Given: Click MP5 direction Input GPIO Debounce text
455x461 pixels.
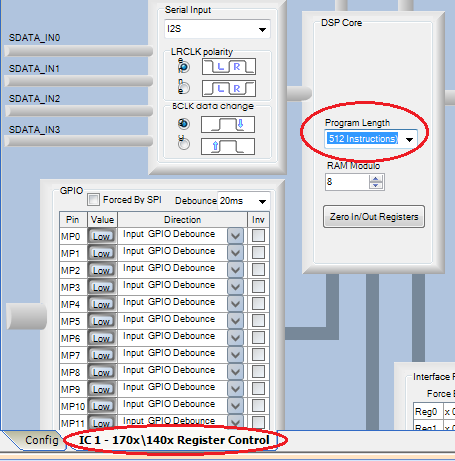Looking at the screenshot, I should pyautogui.click(x=169, y=319).
